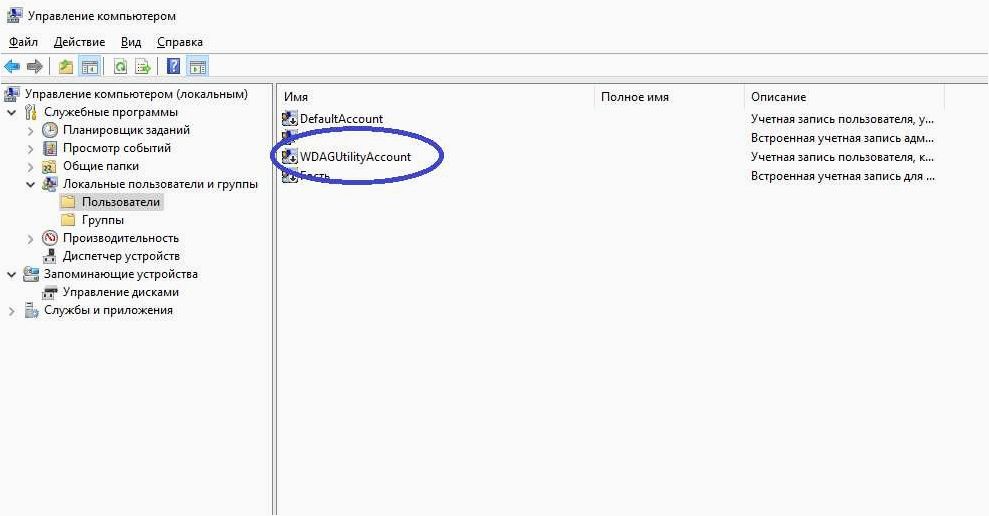Click the Запоминающие устройства icon
This screenshot has height=516, width=989.
click(x=31, y=274)
